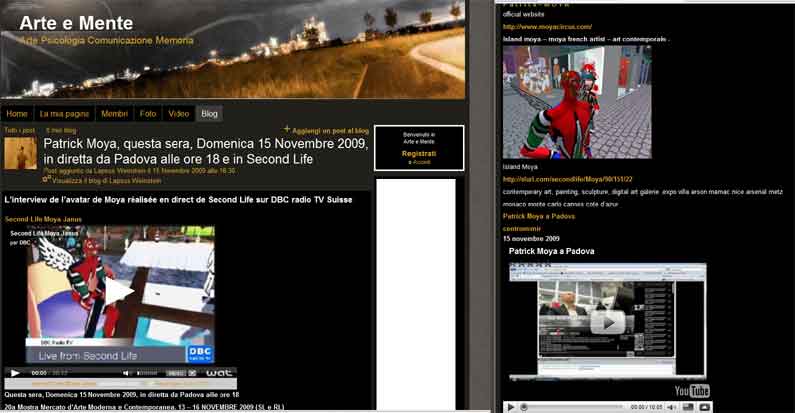Image resolution: width=795 pixels, height=413 pixels.
Task: Click the plus icon beside Aggiungi un post
Action: click(x=287, y=129)
